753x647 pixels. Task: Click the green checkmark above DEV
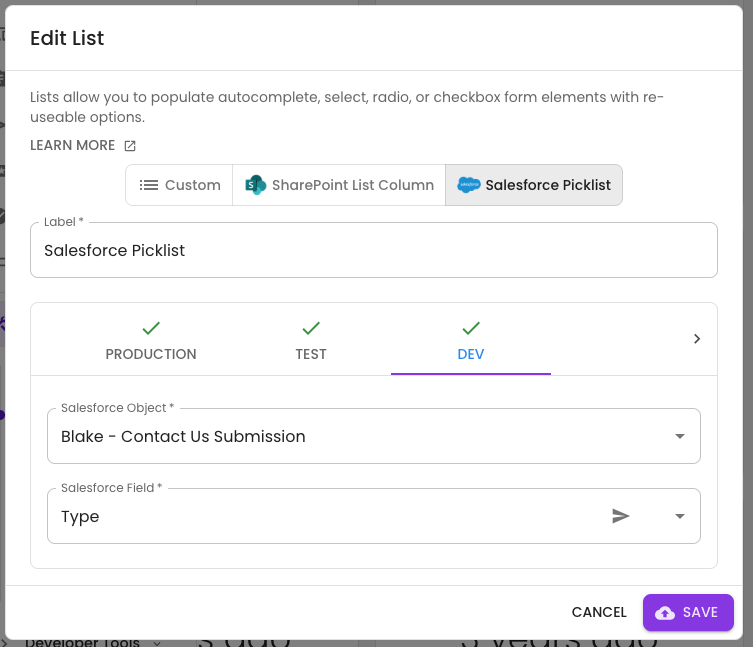click(471, 329)
